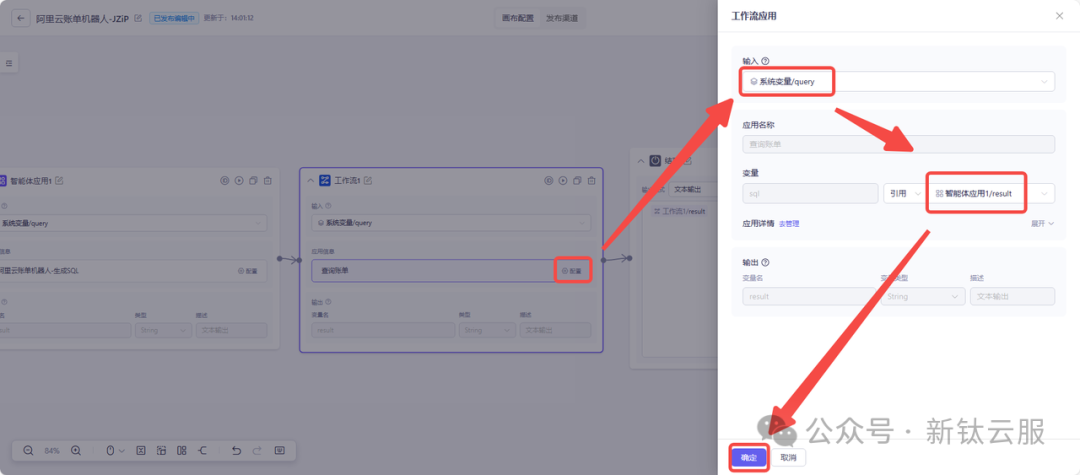This screenshot has height=475, width=1080.
Task: Click the copyright-style icon on 智能体应用1 node
Action: tap(225, 181)
